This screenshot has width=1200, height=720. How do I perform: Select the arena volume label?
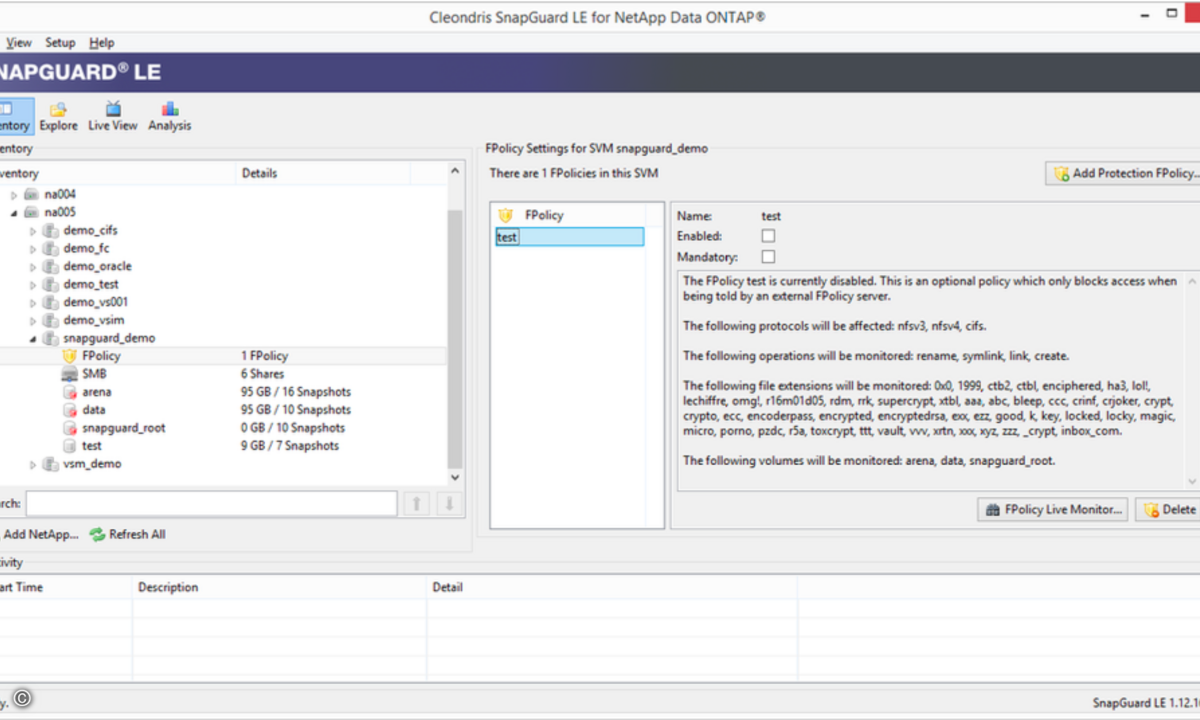click(97, 392)
